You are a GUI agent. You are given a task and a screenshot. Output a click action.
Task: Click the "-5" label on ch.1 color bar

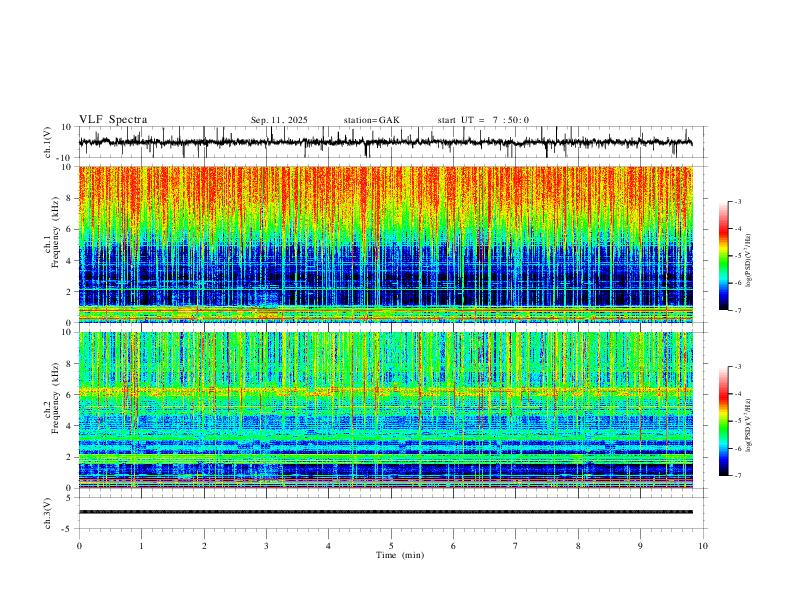point(737,256)
